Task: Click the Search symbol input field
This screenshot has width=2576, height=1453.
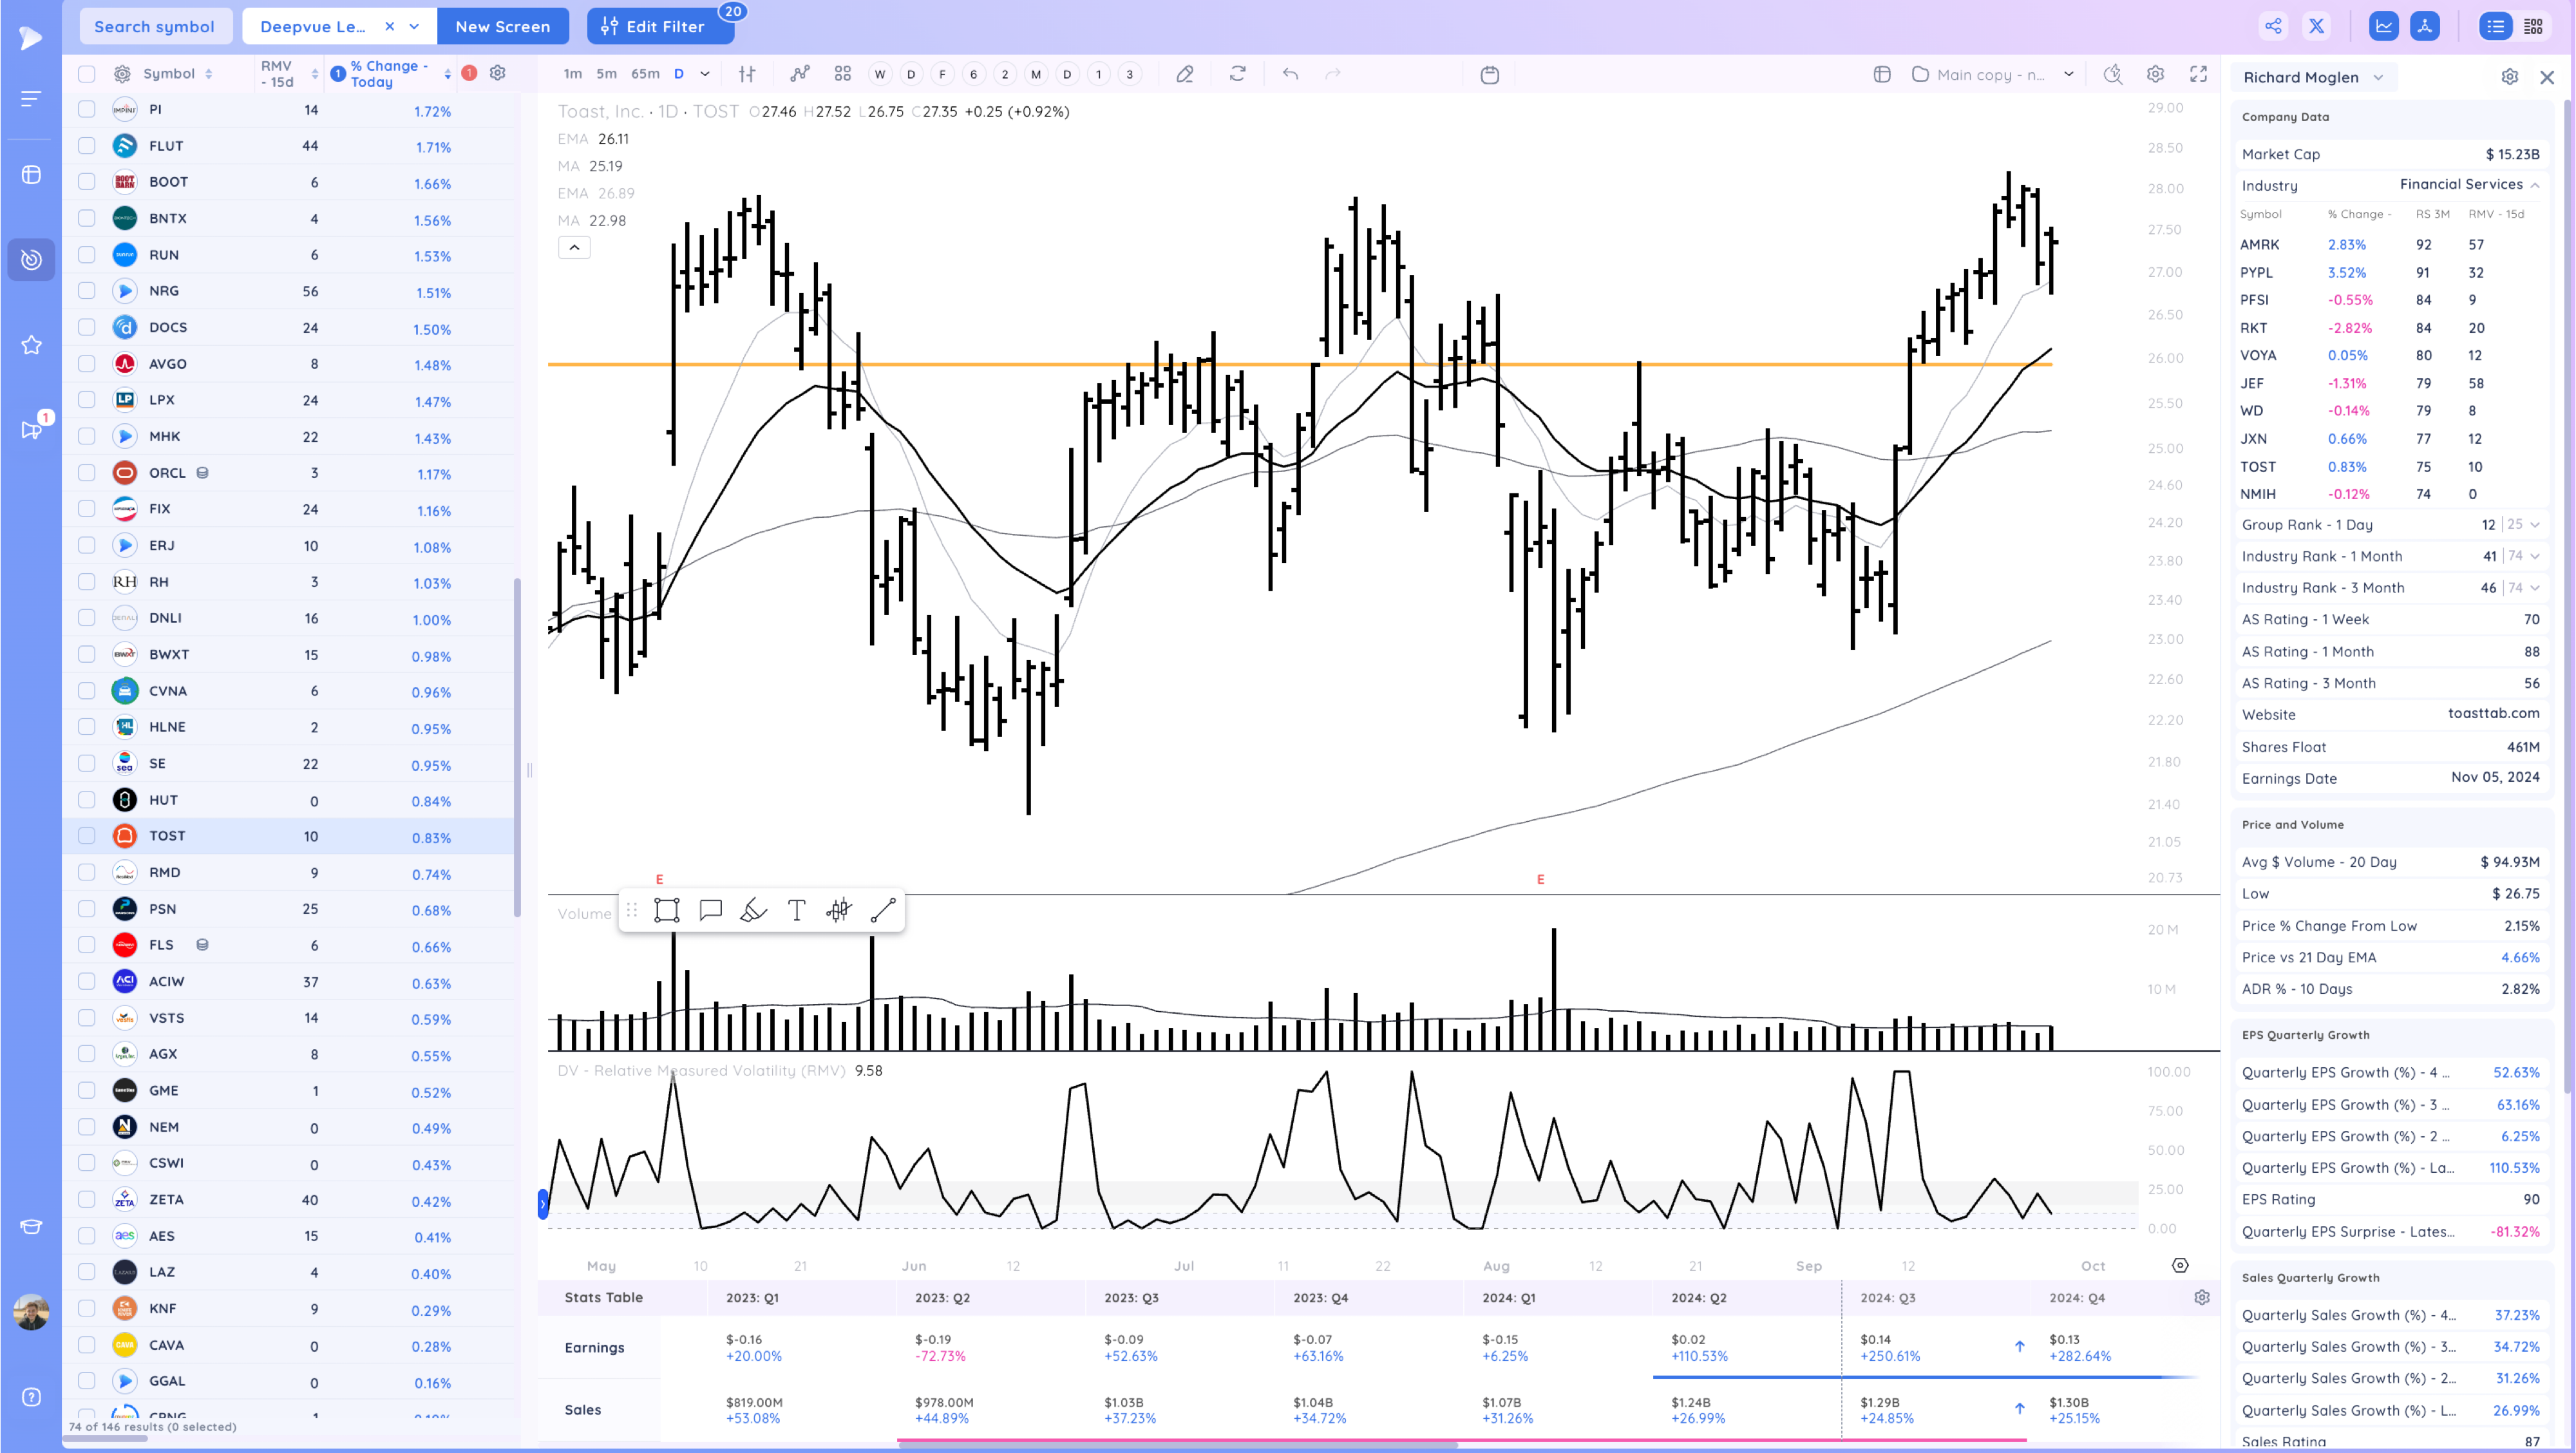Action: coord(155,27)
